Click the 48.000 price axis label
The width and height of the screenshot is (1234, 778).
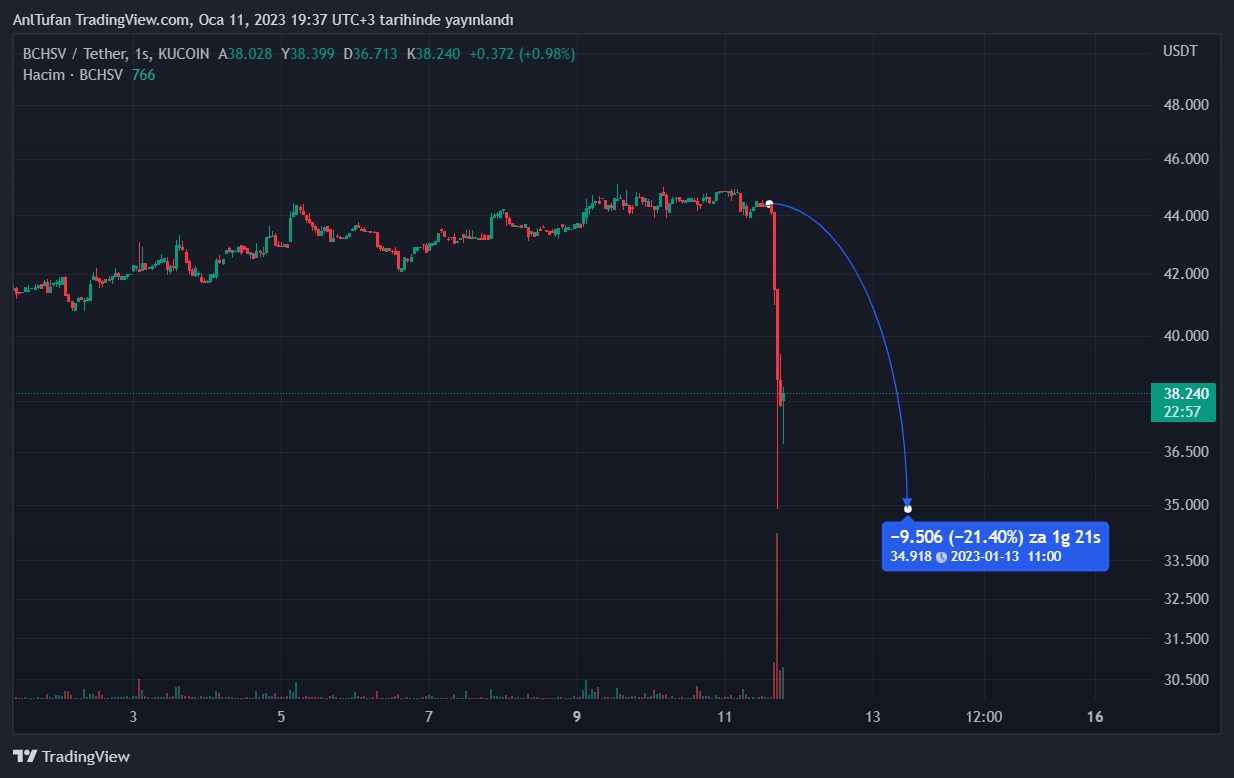tap(1186, 105)
